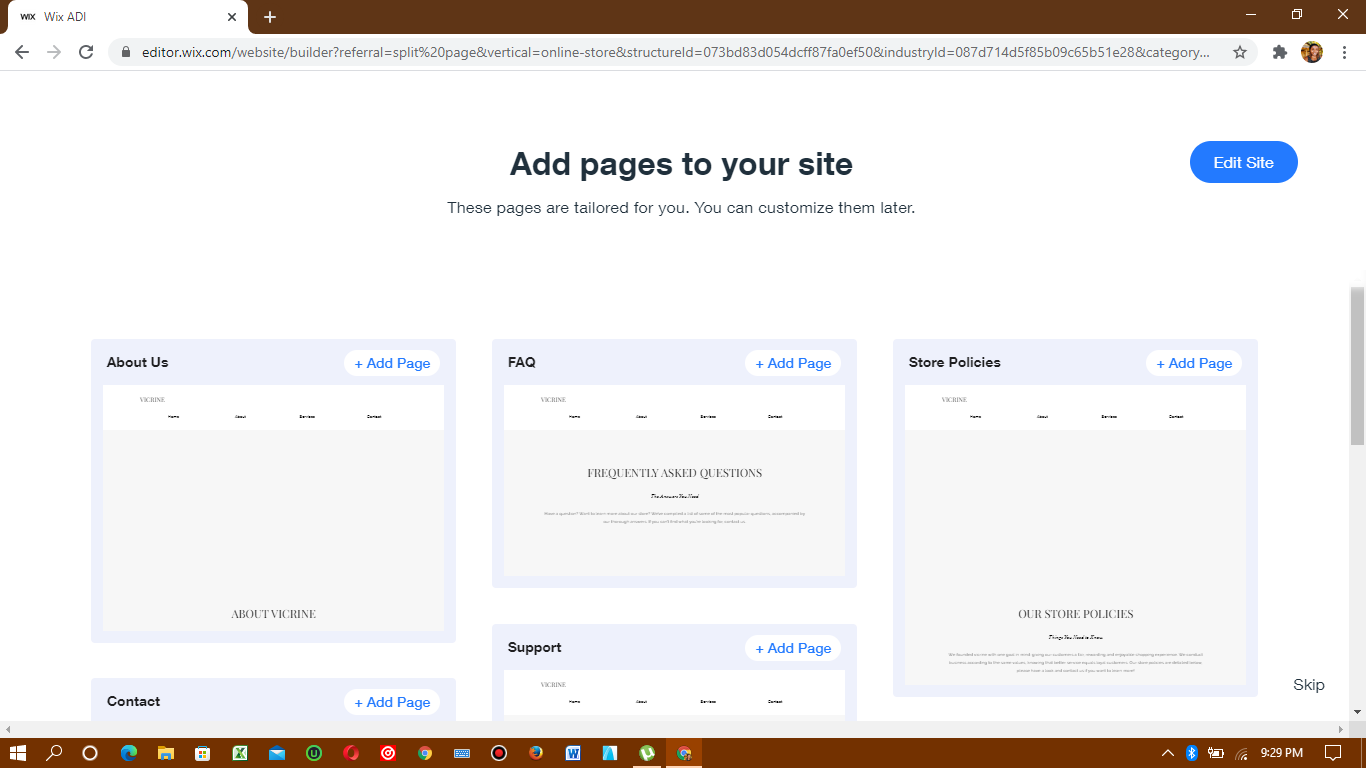Add the Store Policies page
Image resolution: width=1366 pixels, height=768 pixels.
click(1194, 363)
